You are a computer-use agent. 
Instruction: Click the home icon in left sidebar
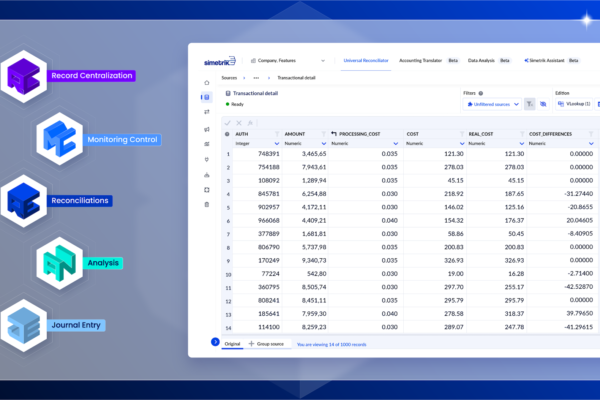pos(206,81)
